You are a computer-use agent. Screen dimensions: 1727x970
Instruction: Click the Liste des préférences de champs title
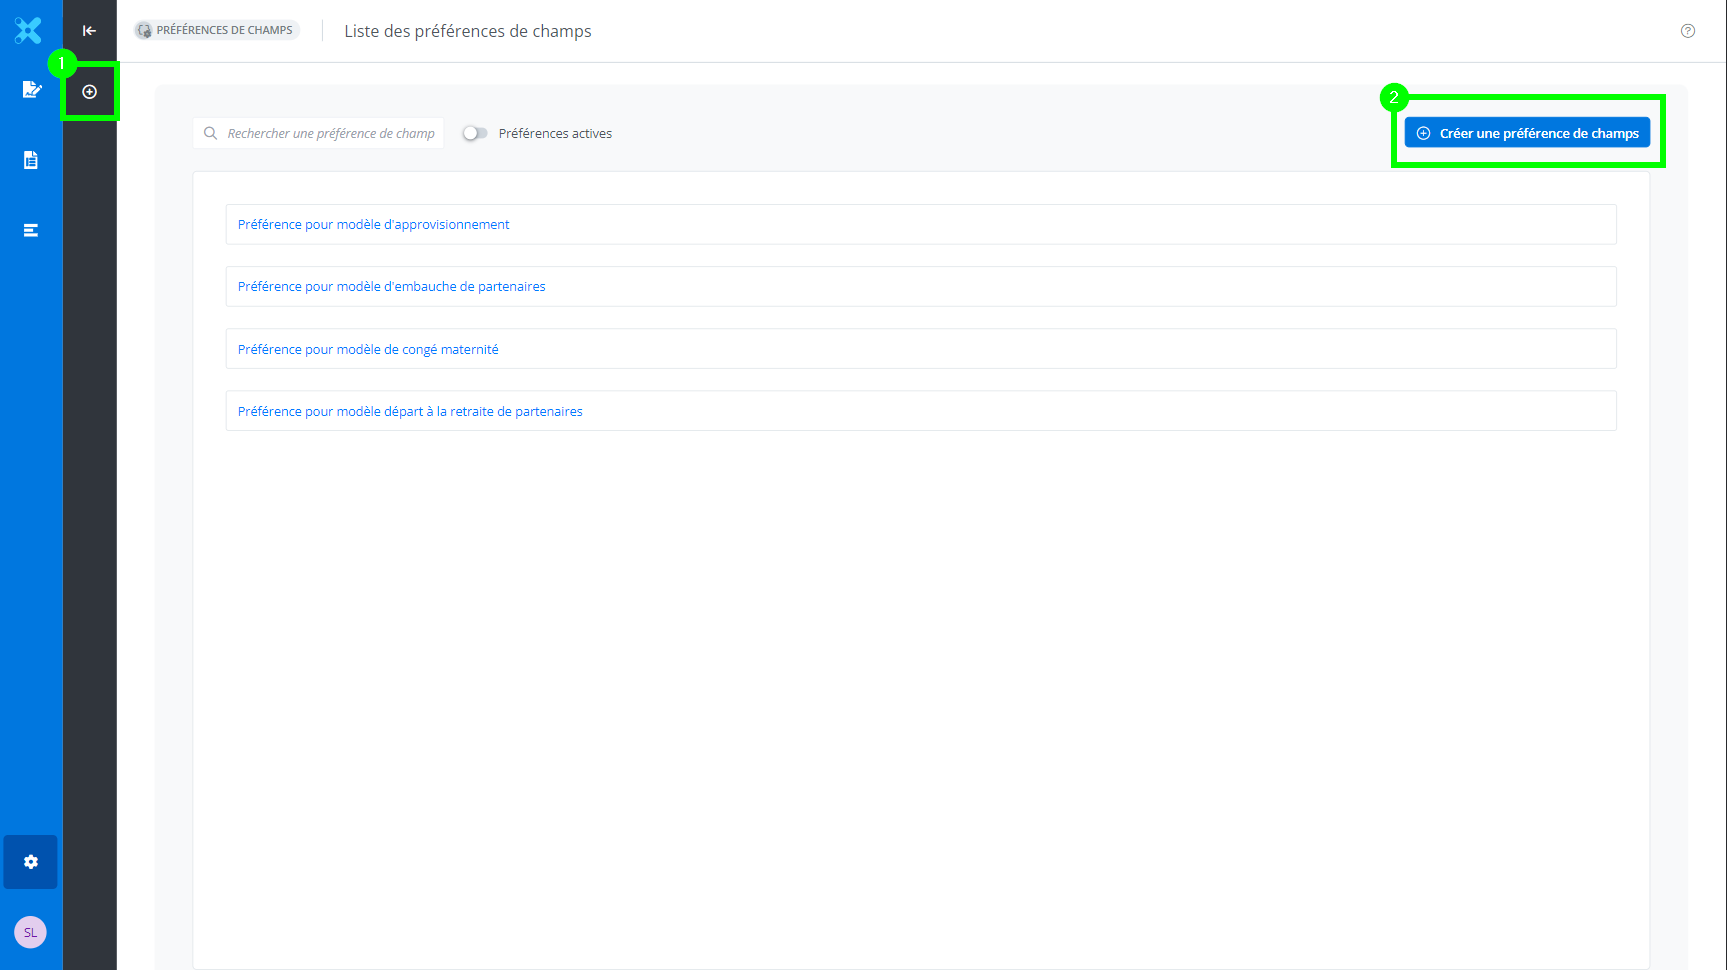468,31
